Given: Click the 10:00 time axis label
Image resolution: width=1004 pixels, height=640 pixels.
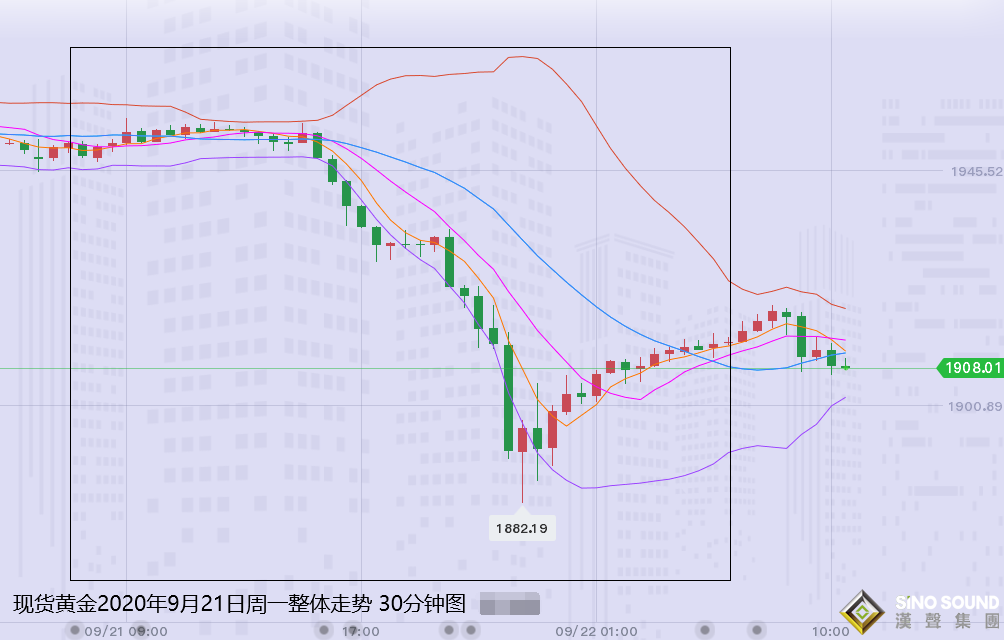Looking at the screenshot, I should coord(831,631).
